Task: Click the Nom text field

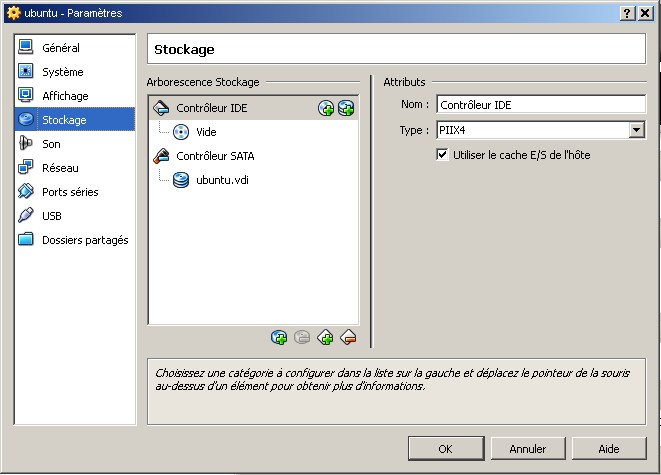Action: [540, 105]
